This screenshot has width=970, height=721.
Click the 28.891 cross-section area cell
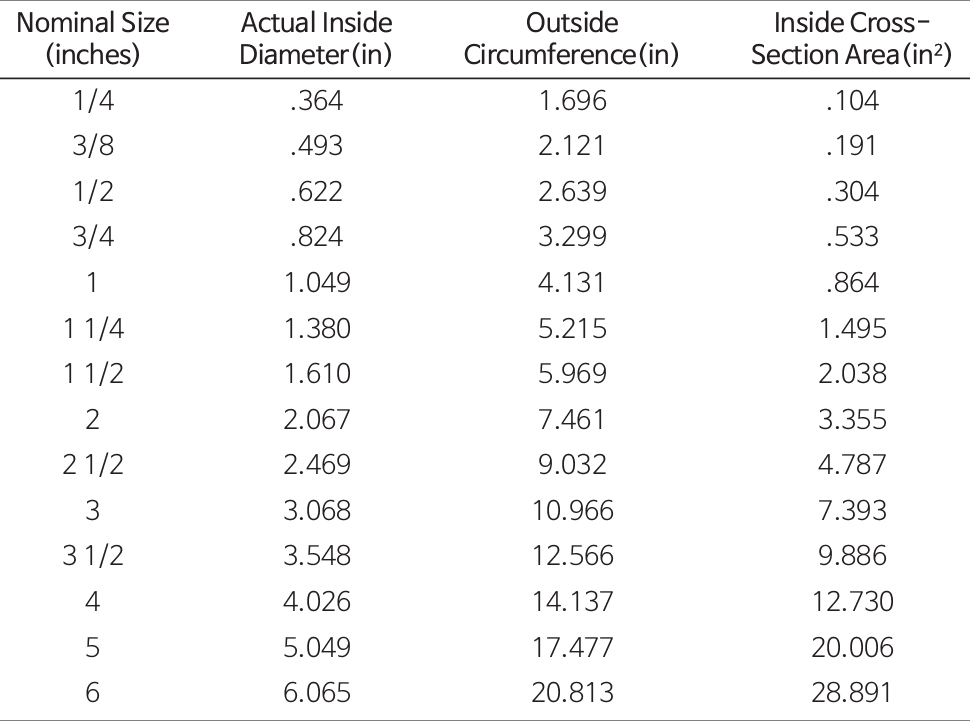click(853, 692)
